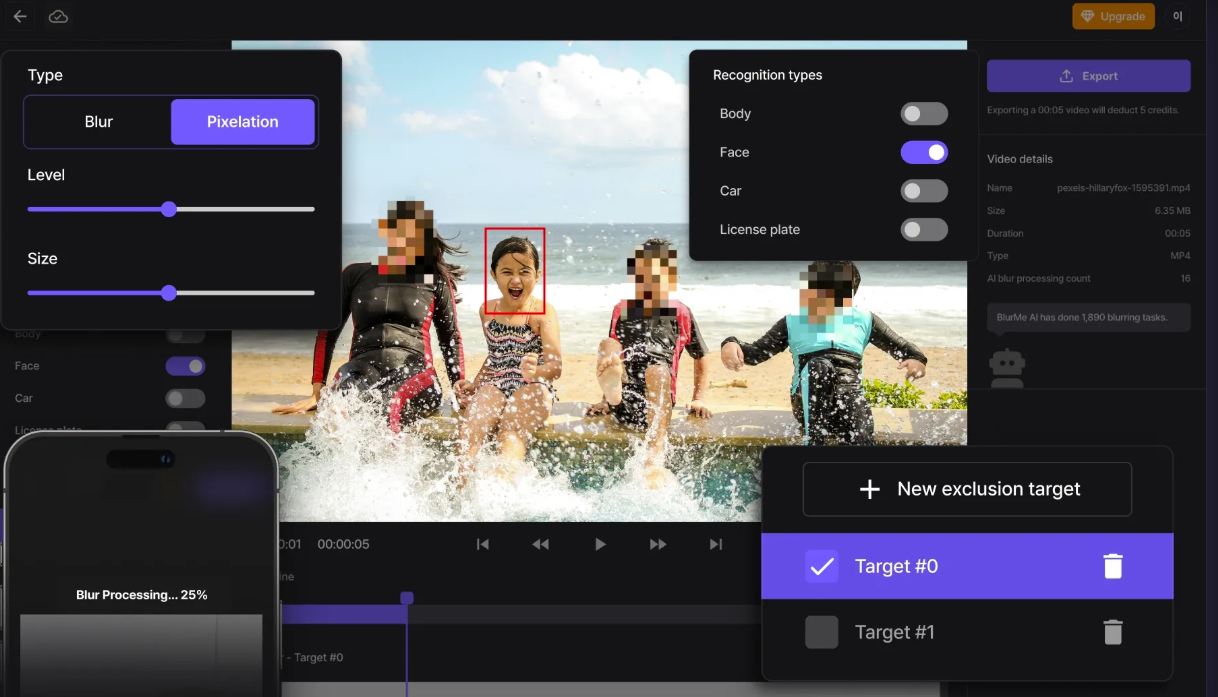Click the back arrow icon

(20, 16)
